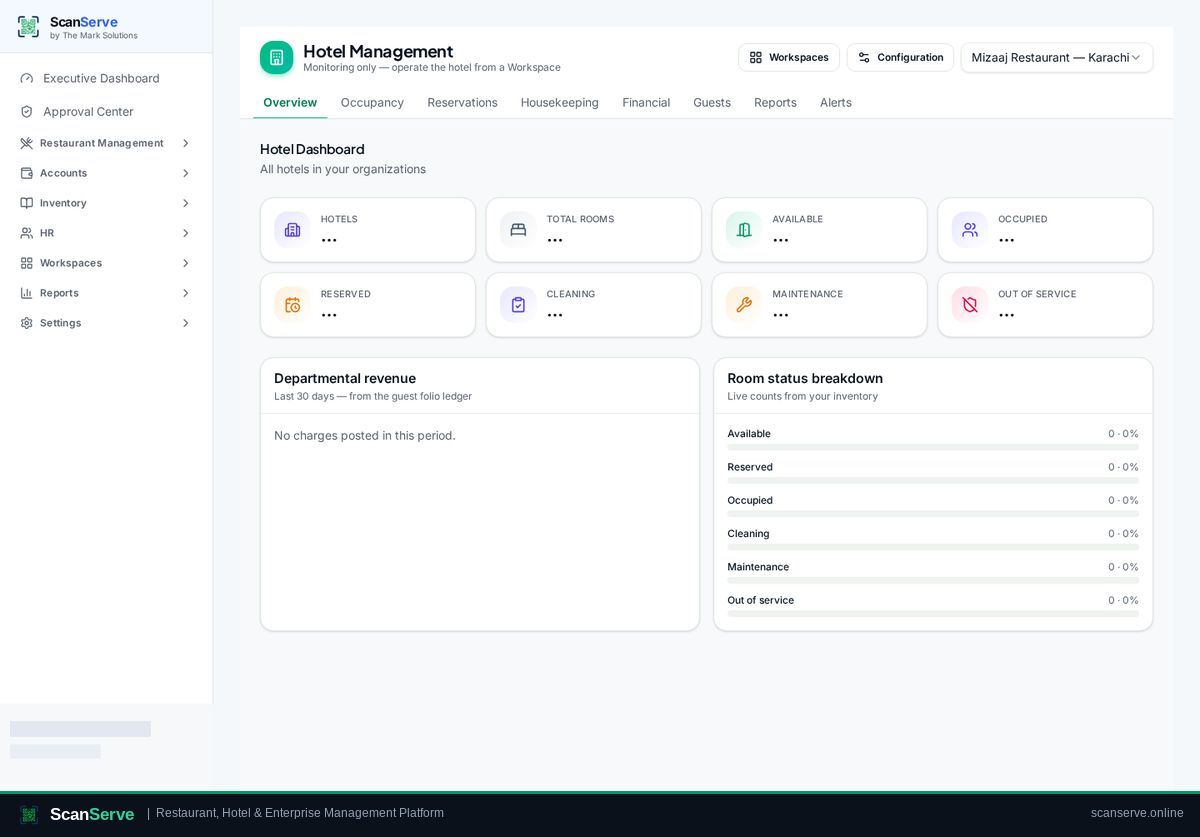The width and height of the screenshot is (1200, 837).
Task: Click the Maintenance stat card
Action: pos(820,305)
